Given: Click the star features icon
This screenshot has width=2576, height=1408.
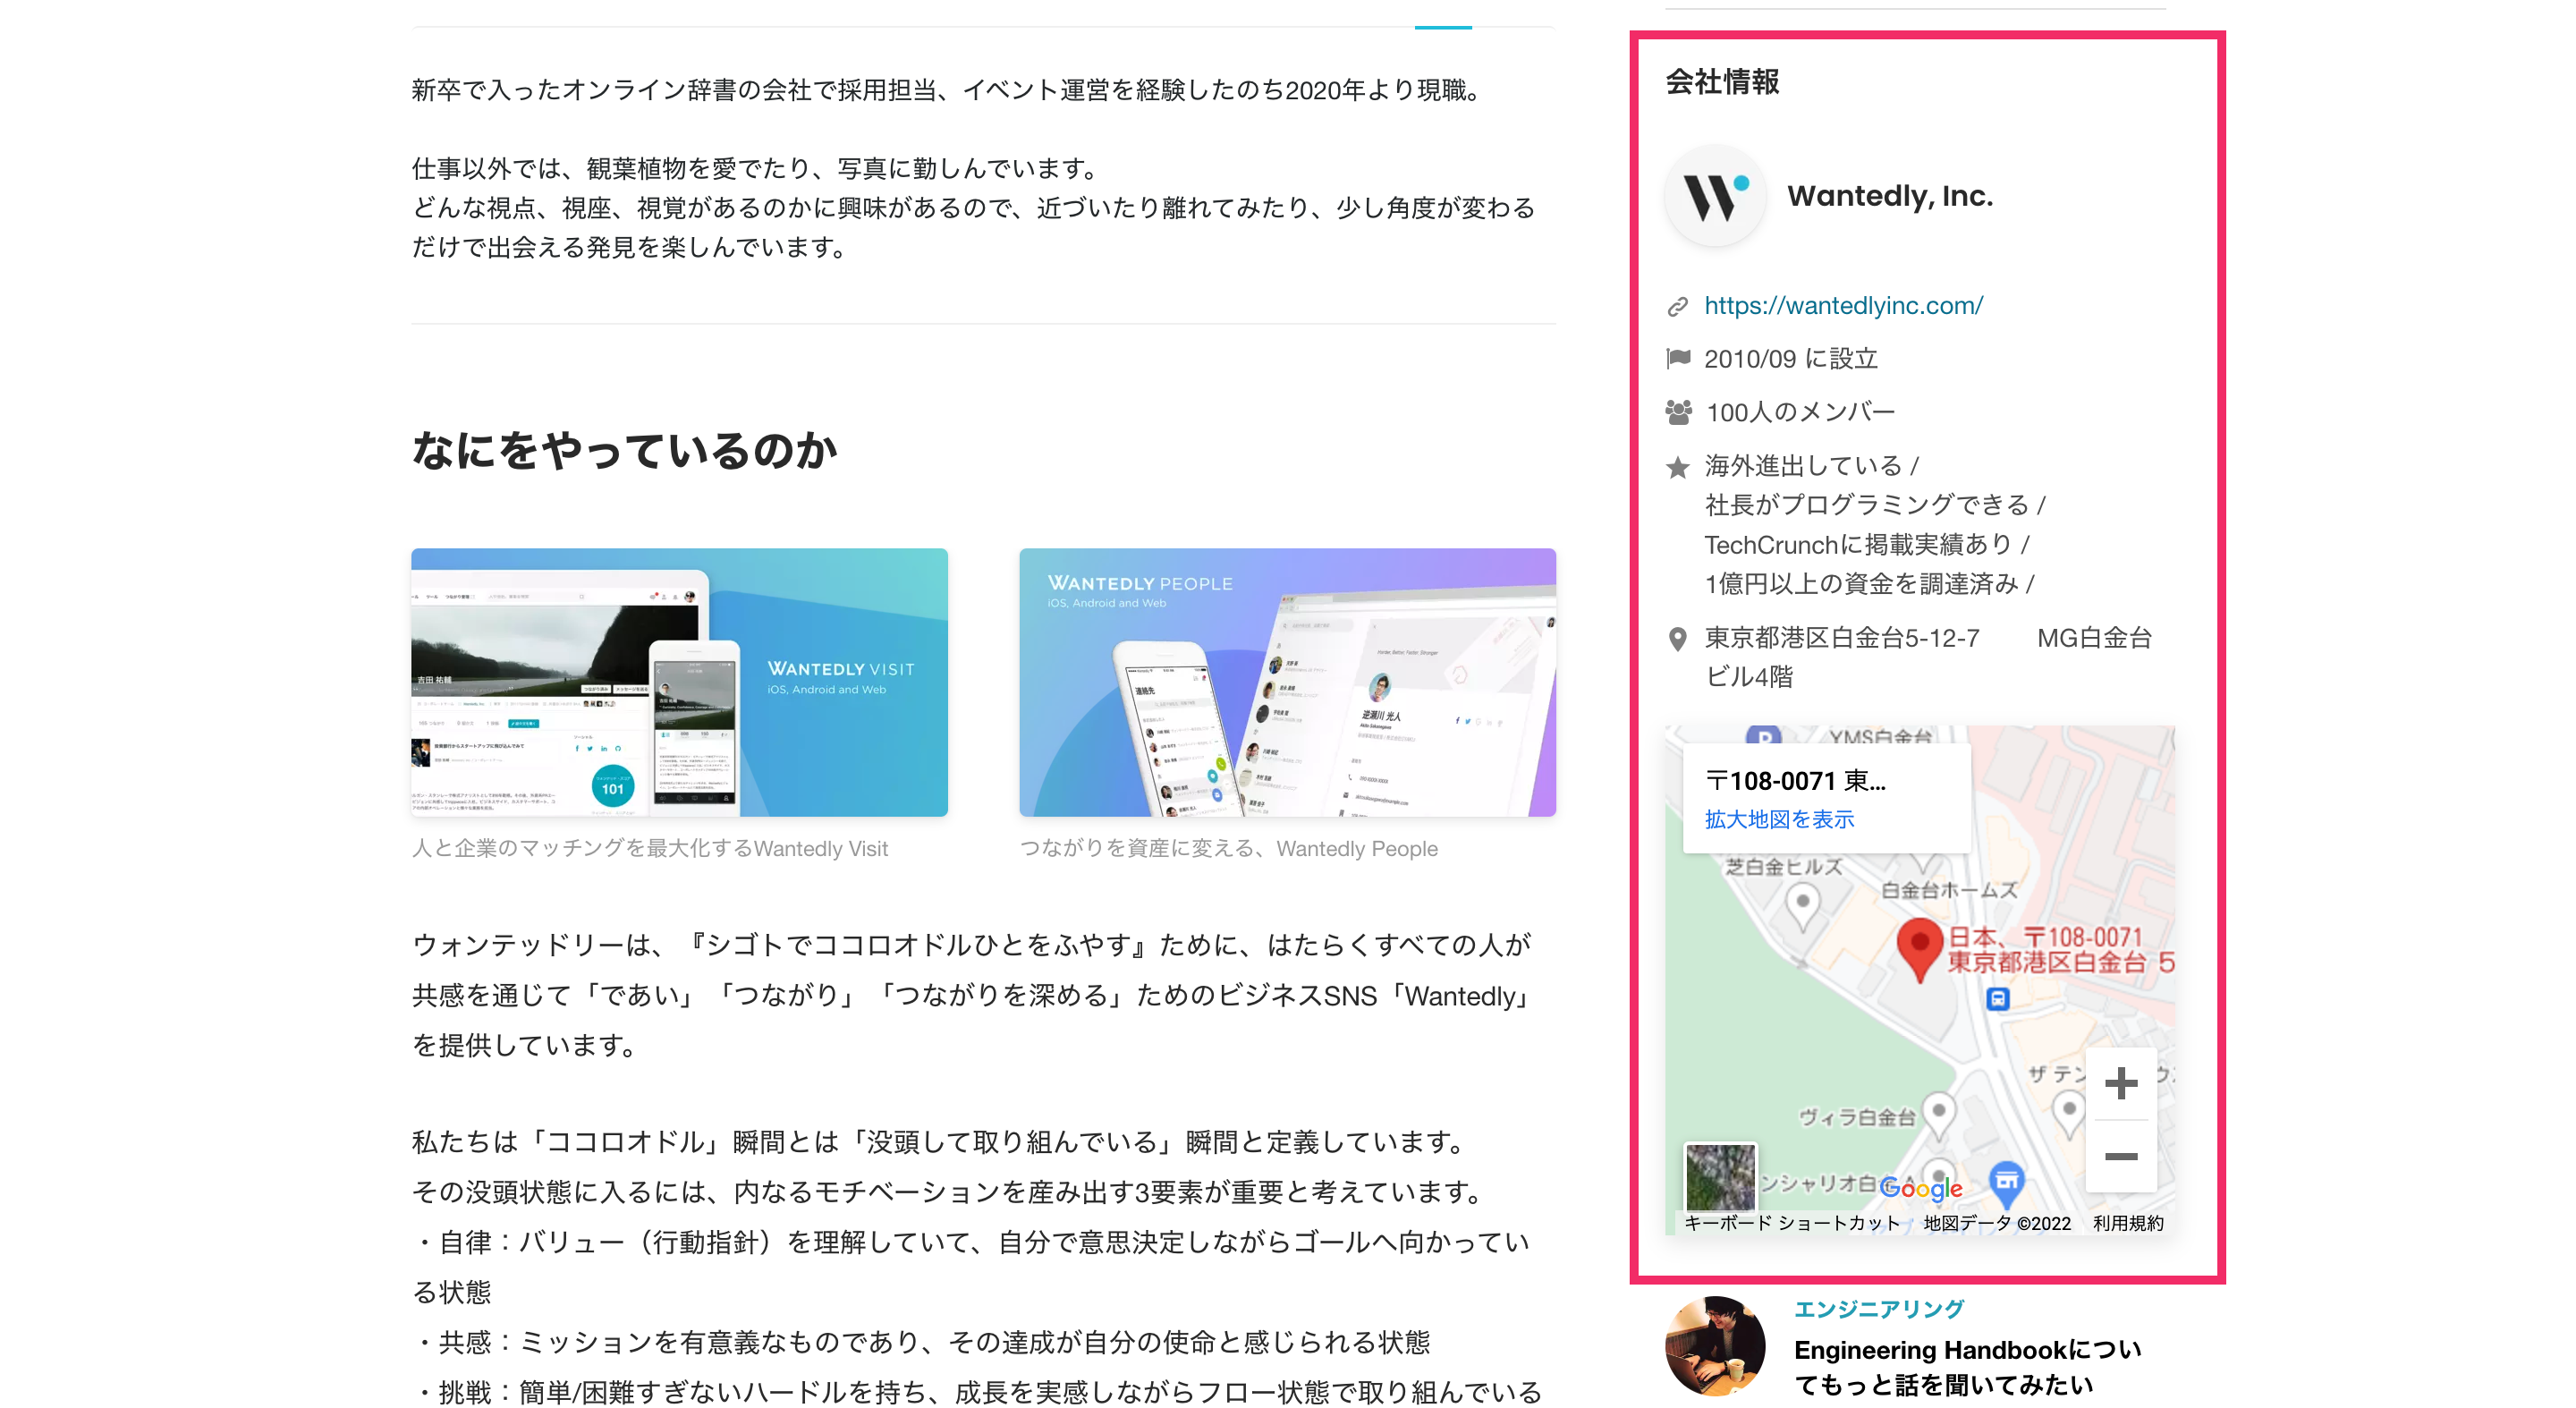Looking at the screenshot, I should [1678, 467].
